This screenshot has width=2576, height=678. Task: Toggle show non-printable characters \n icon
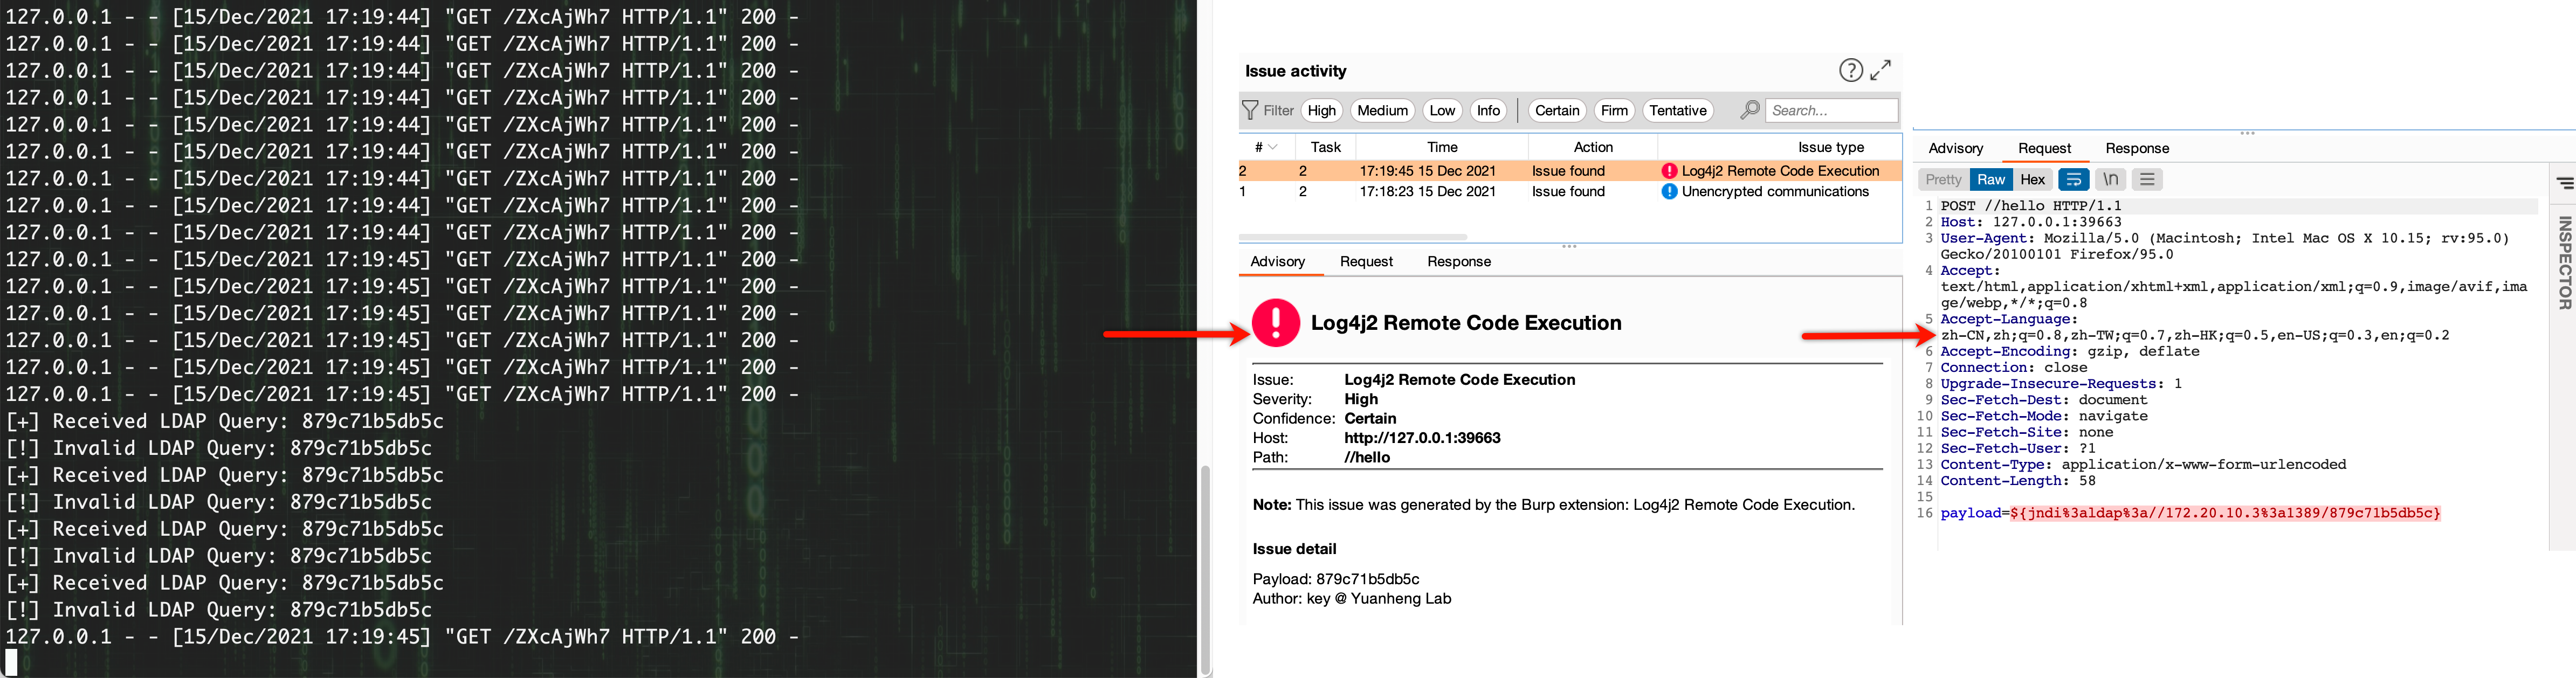coord(2110,179)
